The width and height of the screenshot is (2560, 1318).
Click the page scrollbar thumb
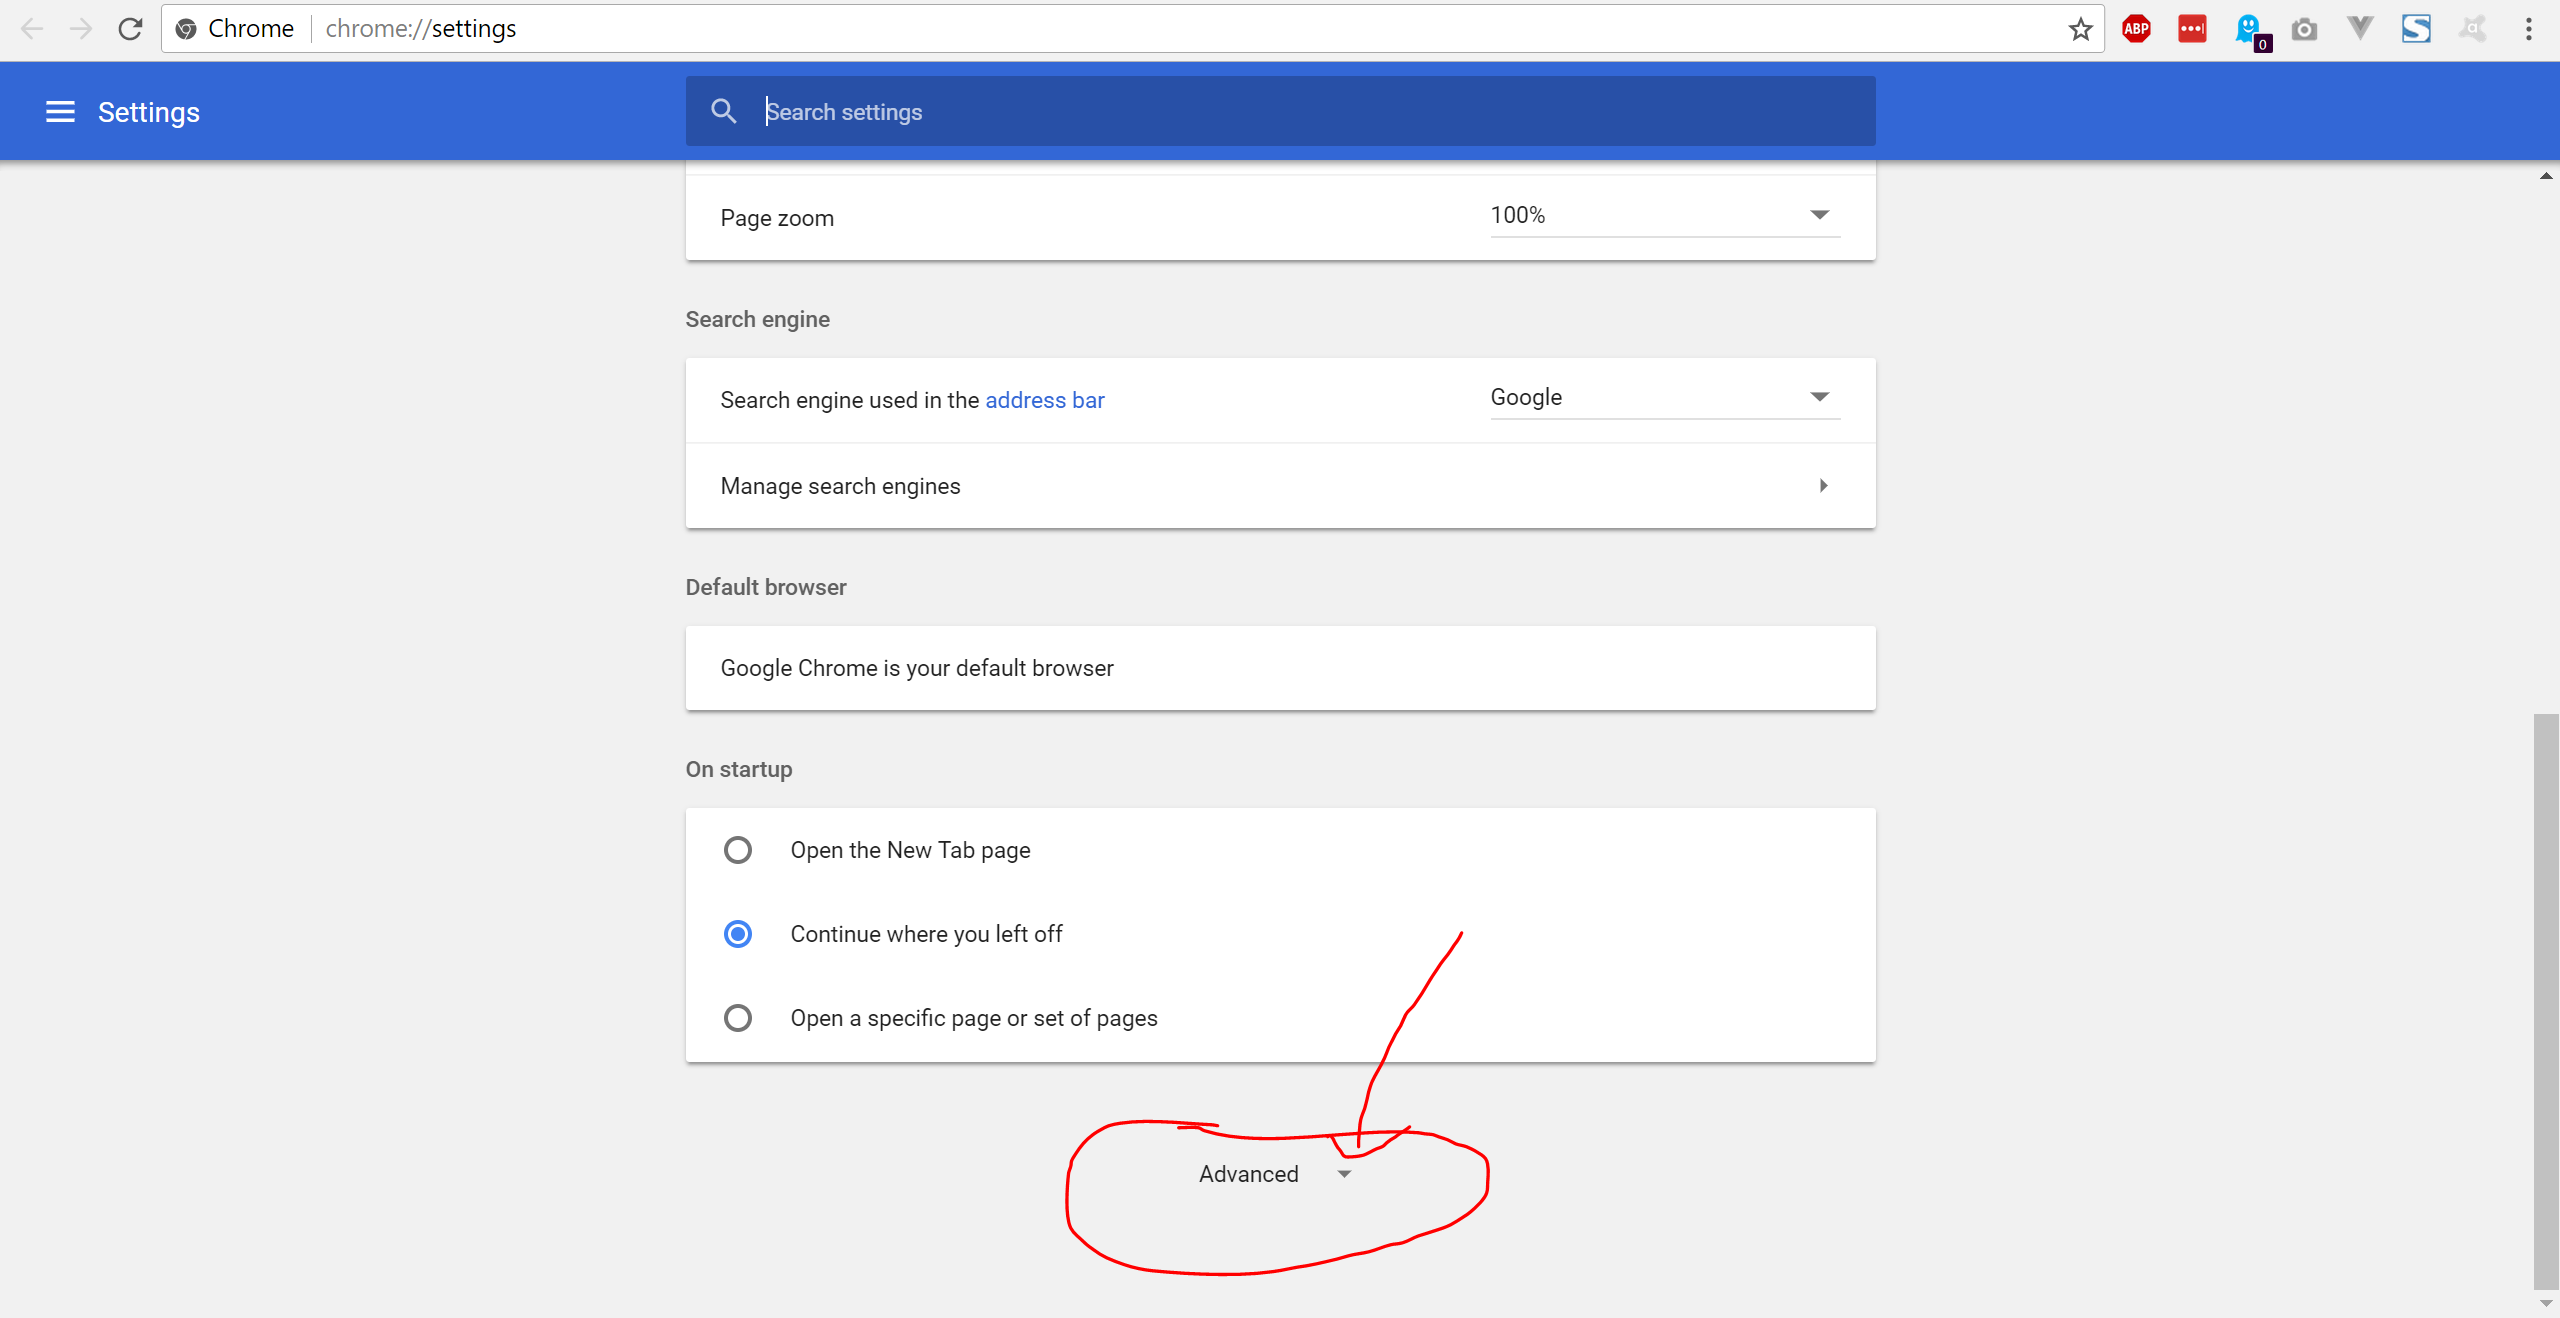click(x=2546, y=1001)
